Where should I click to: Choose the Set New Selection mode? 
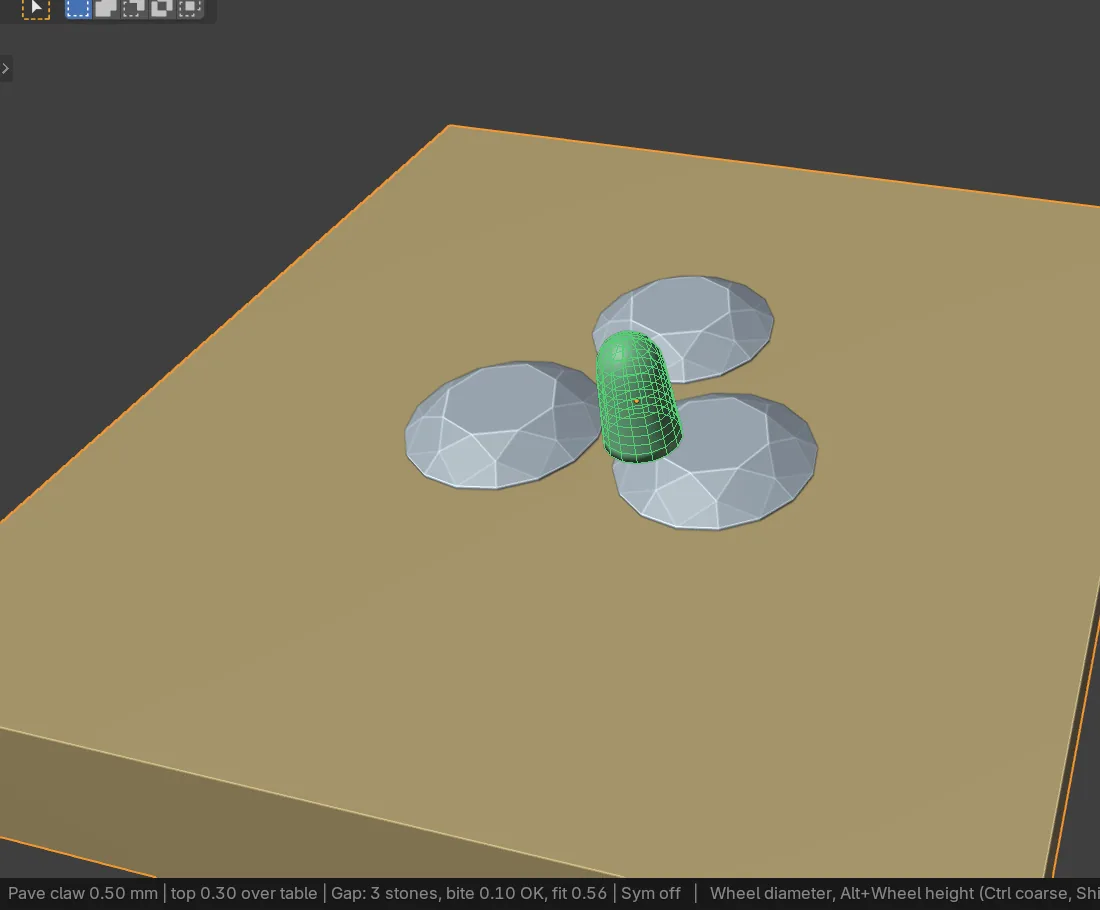(x=78, y=8)
